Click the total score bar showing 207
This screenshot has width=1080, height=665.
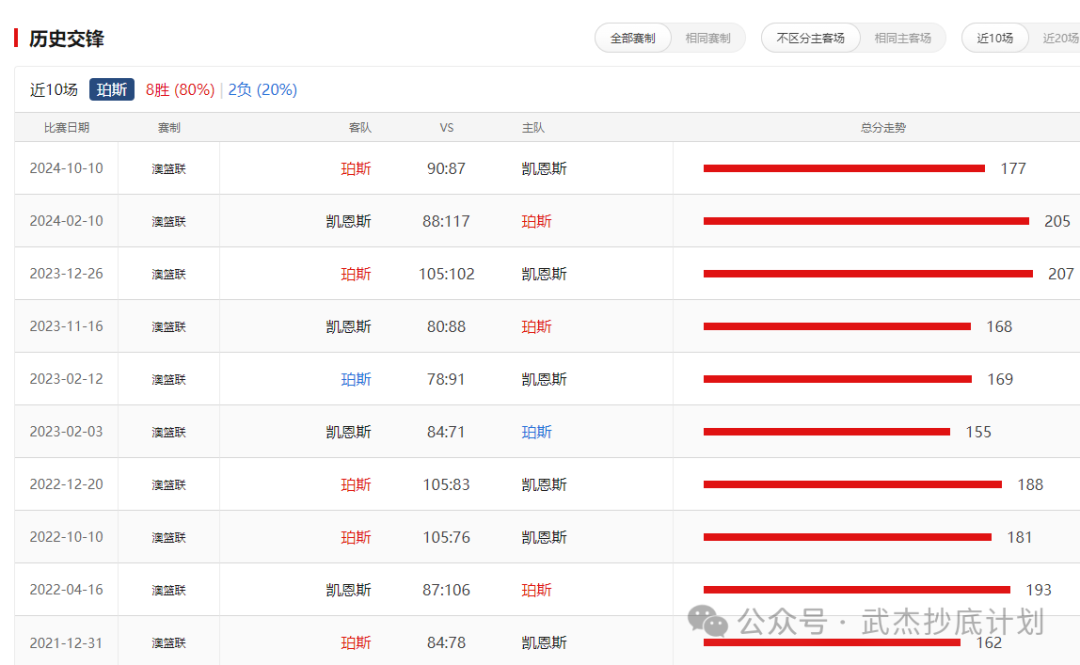coord(868,274)
